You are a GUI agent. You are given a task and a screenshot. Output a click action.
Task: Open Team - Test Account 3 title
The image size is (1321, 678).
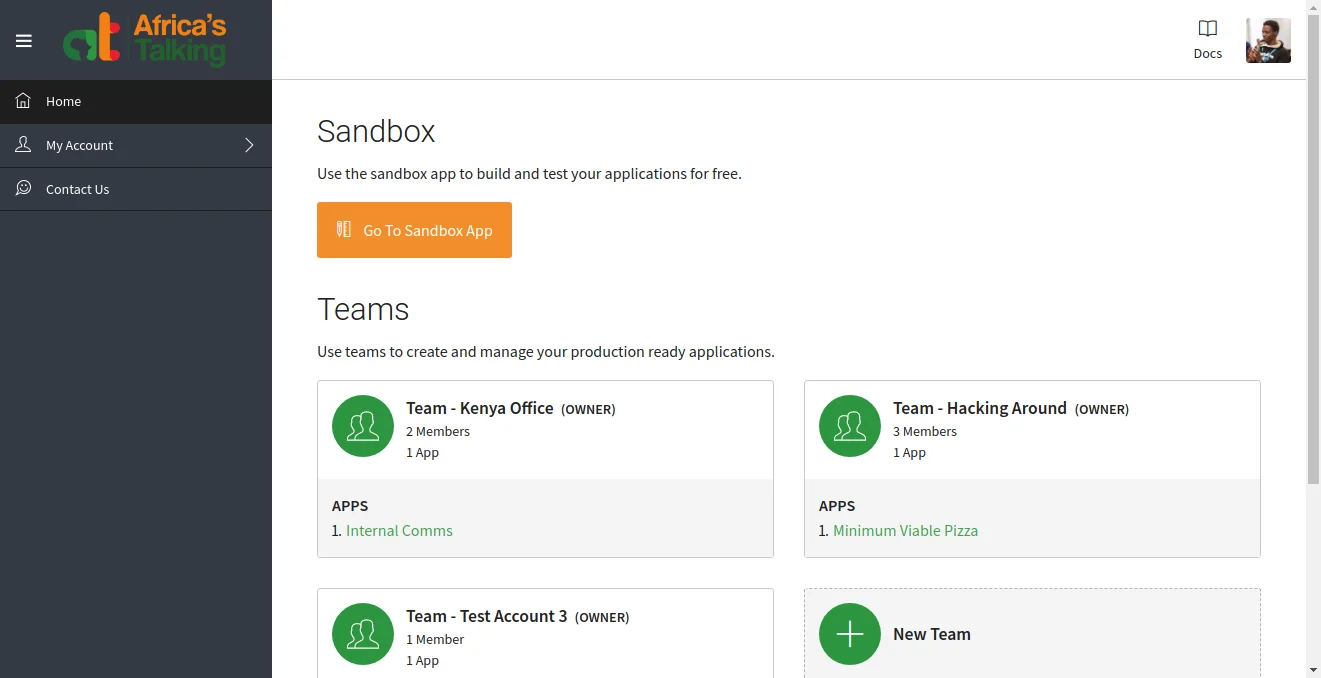(487, 616)
